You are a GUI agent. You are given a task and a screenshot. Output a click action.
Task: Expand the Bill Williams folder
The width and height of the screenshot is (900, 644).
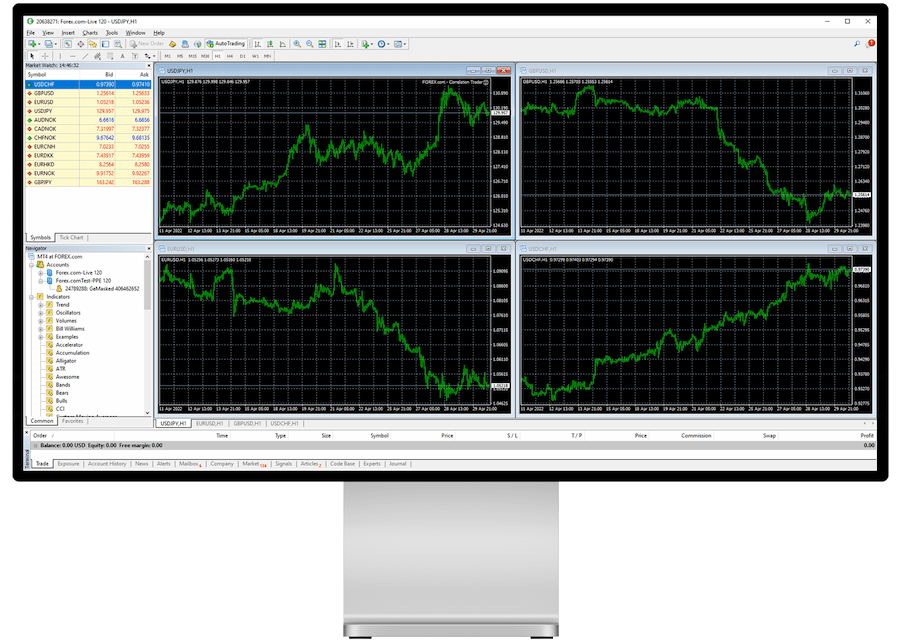click(x=41, y=329)
